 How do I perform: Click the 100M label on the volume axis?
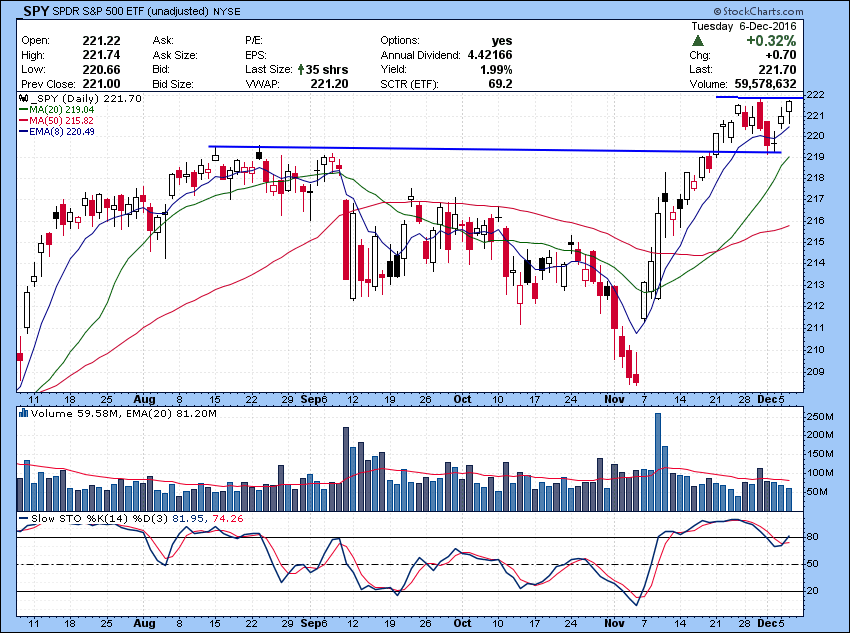(820, 473)
